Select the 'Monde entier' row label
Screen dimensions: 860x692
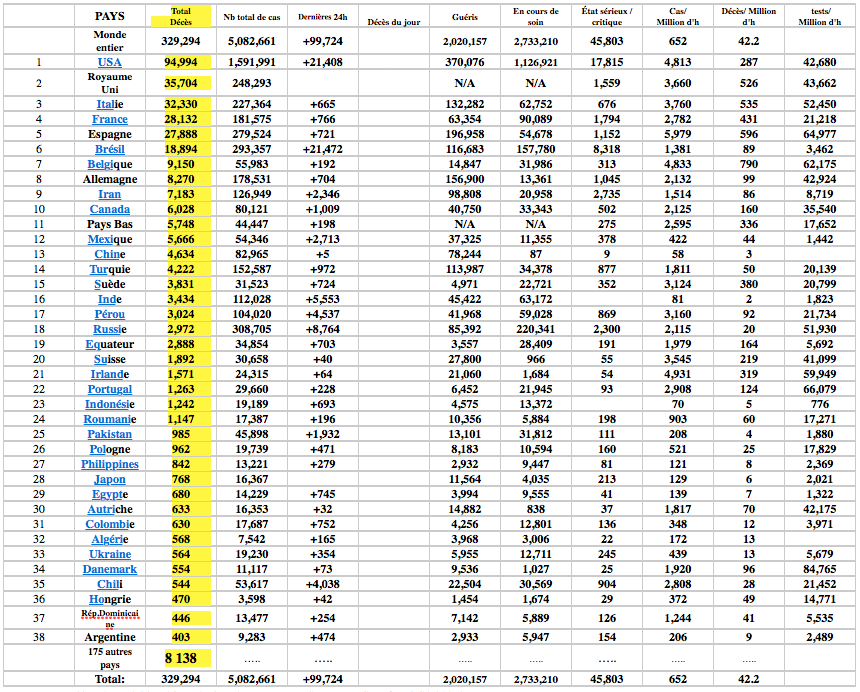(109, 41)
